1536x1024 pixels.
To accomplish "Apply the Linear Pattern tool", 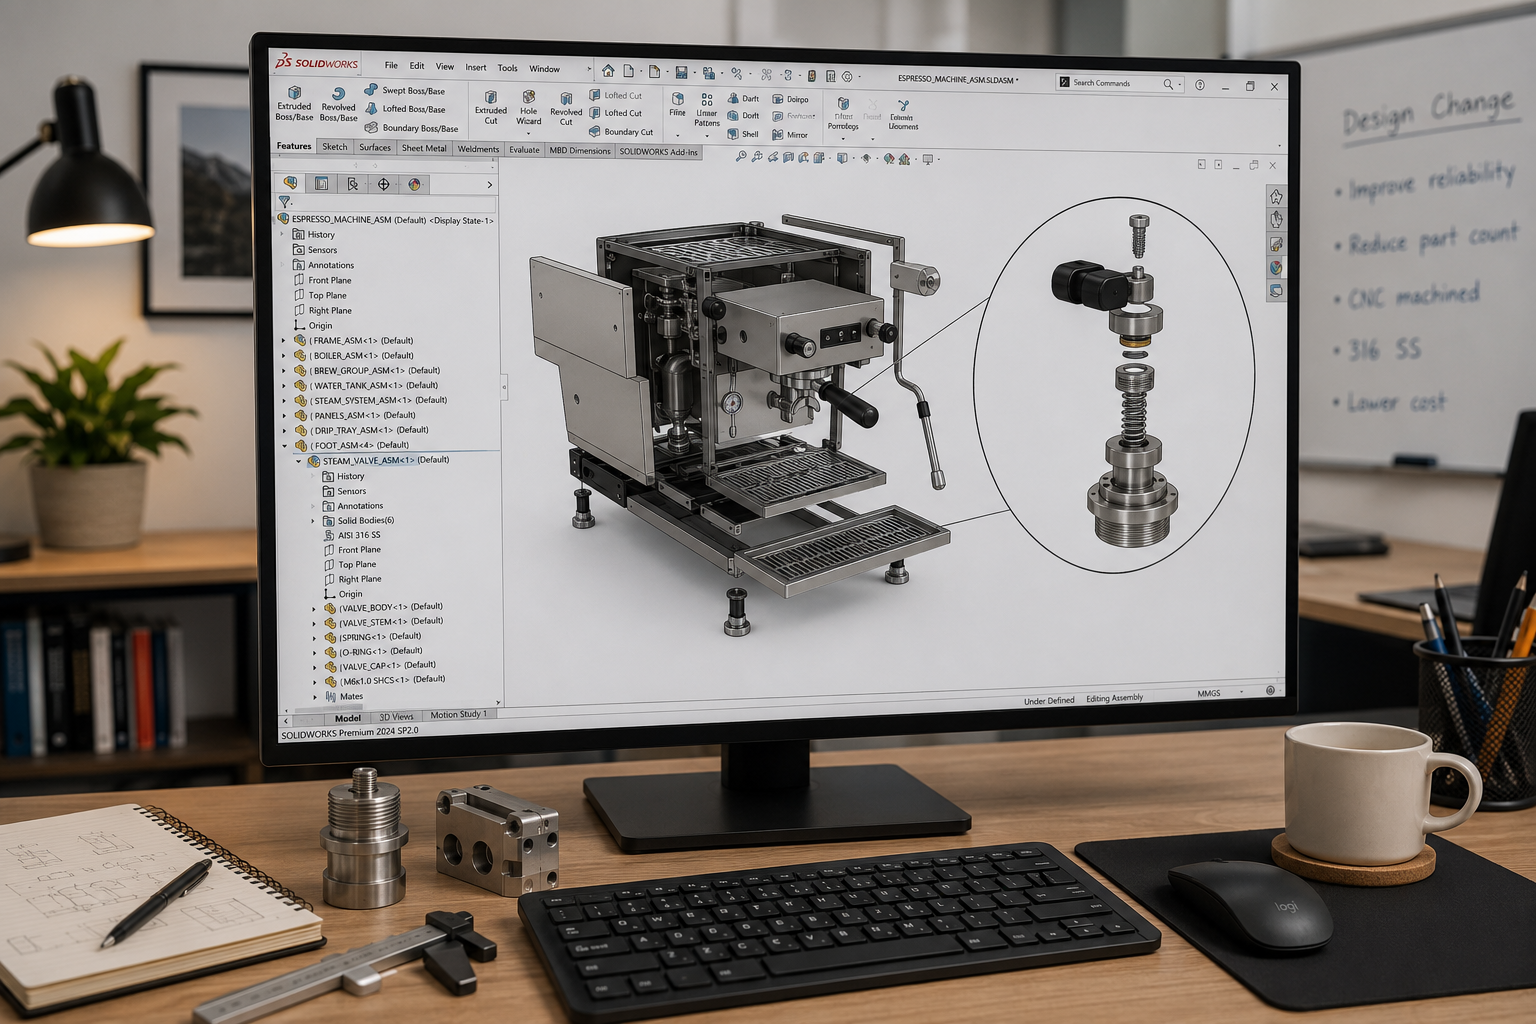I will click(707, 110).
